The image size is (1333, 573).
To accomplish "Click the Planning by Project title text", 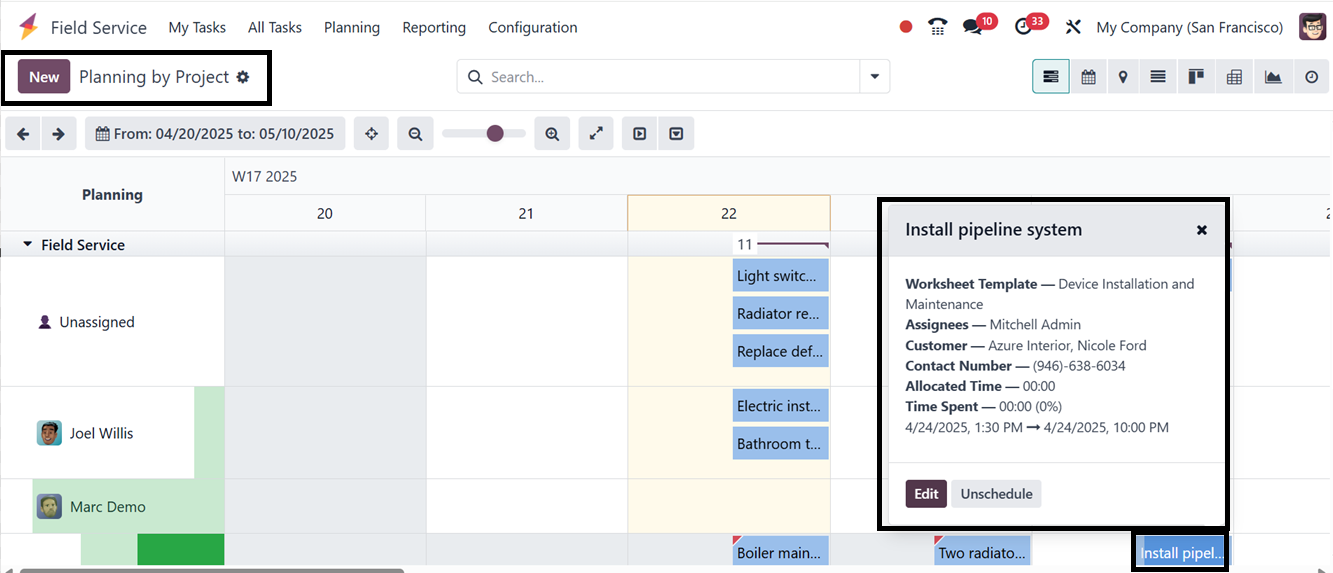I will 154,77.
